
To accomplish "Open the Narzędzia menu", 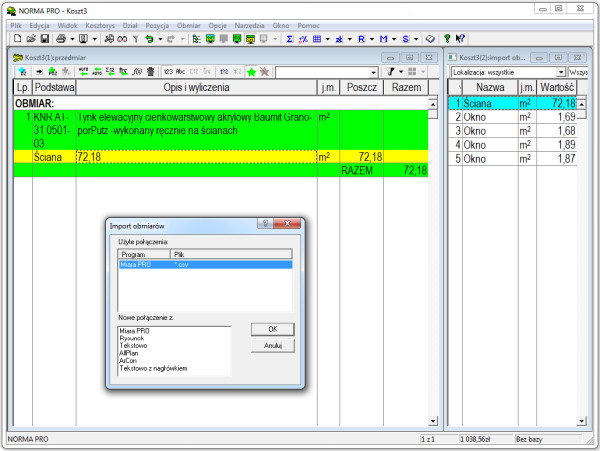I will (251, 23).
